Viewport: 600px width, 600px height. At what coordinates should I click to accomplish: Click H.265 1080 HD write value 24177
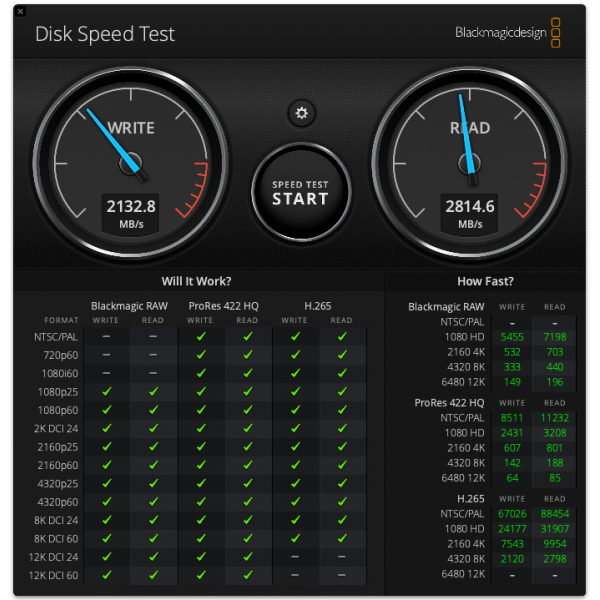[x=512, y=529]
